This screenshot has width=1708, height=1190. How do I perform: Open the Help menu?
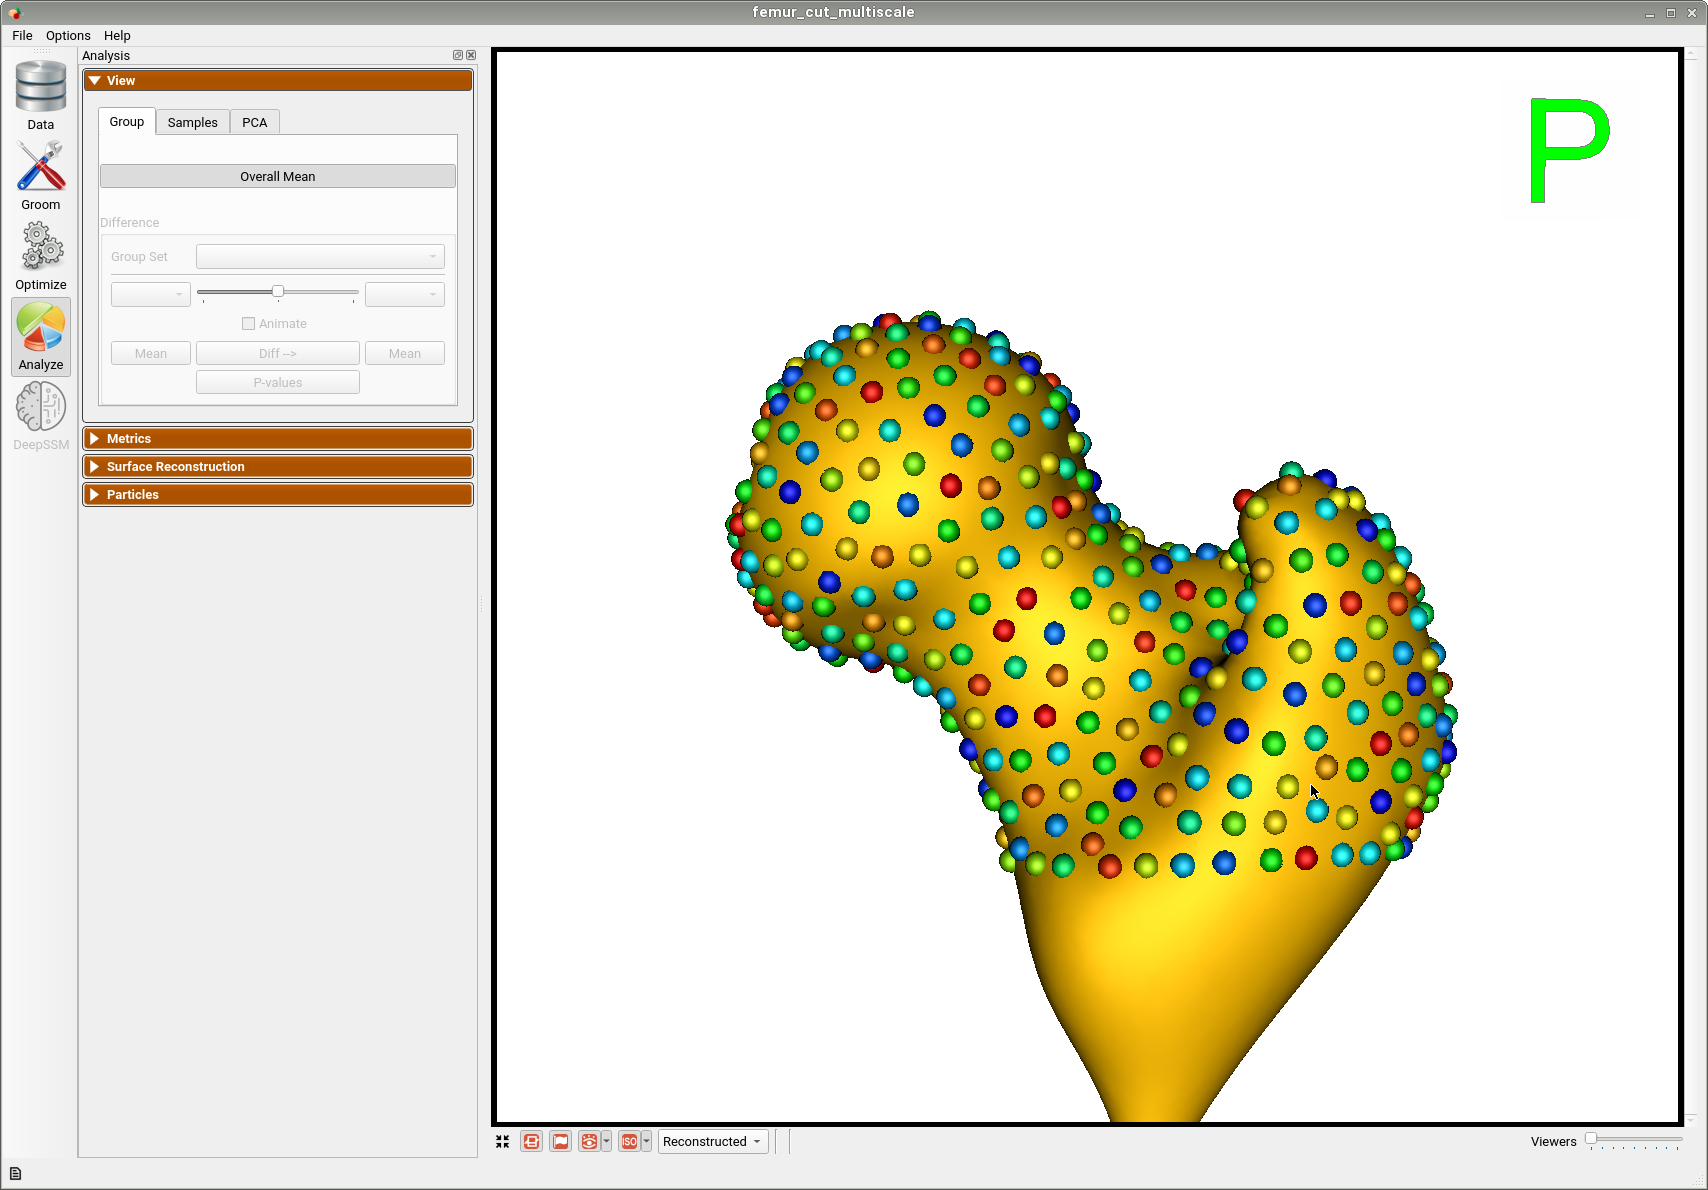pyautogui.click(x=117, y=35)
